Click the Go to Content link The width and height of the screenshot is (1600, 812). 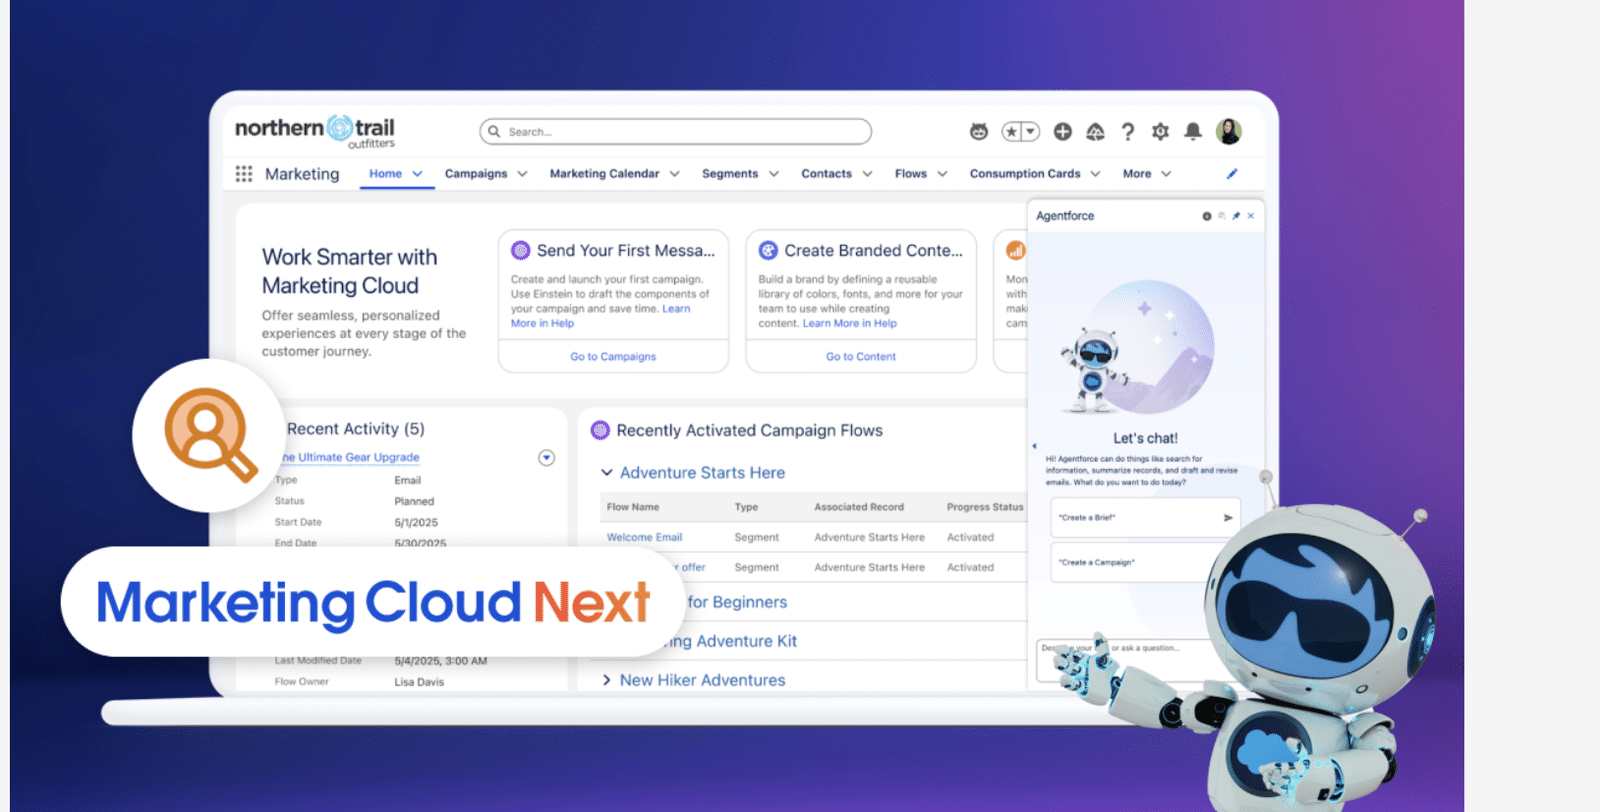click(x=861, y=357)
